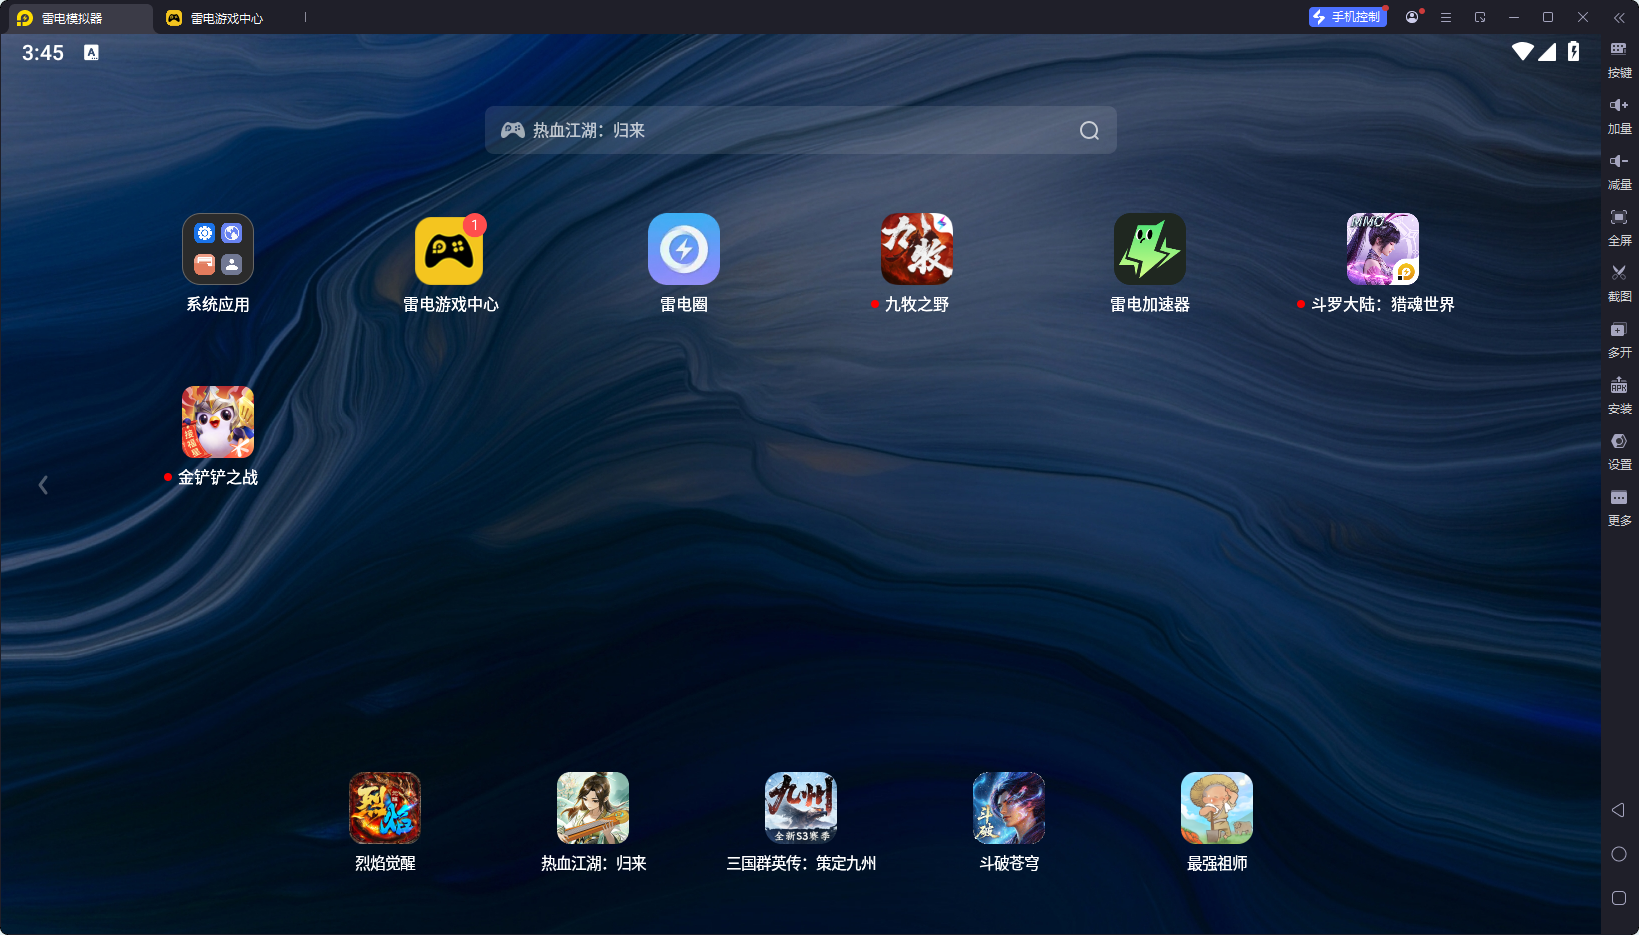This screenshot has height=935, width=1639.
Task: Tap the Android back triangle button
Action: click(x=1618, y=810)
